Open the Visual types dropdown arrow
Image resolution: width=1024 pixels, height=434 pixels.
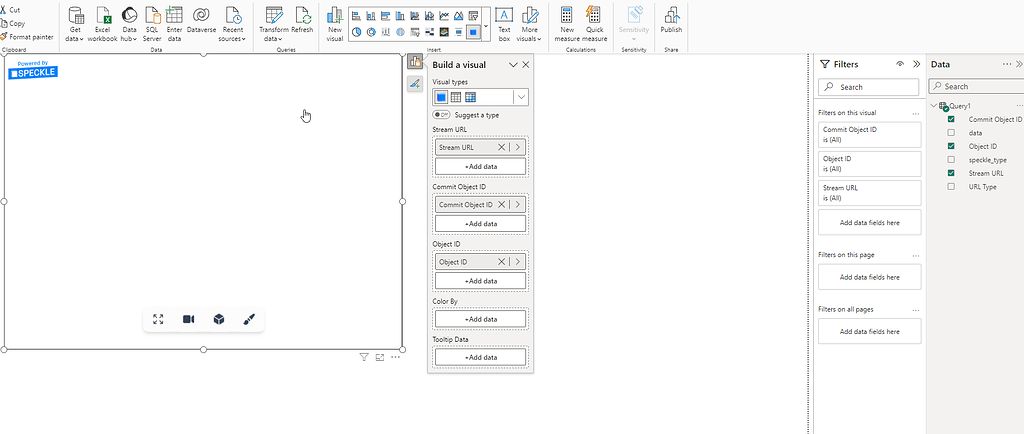[x=521, y=97]
